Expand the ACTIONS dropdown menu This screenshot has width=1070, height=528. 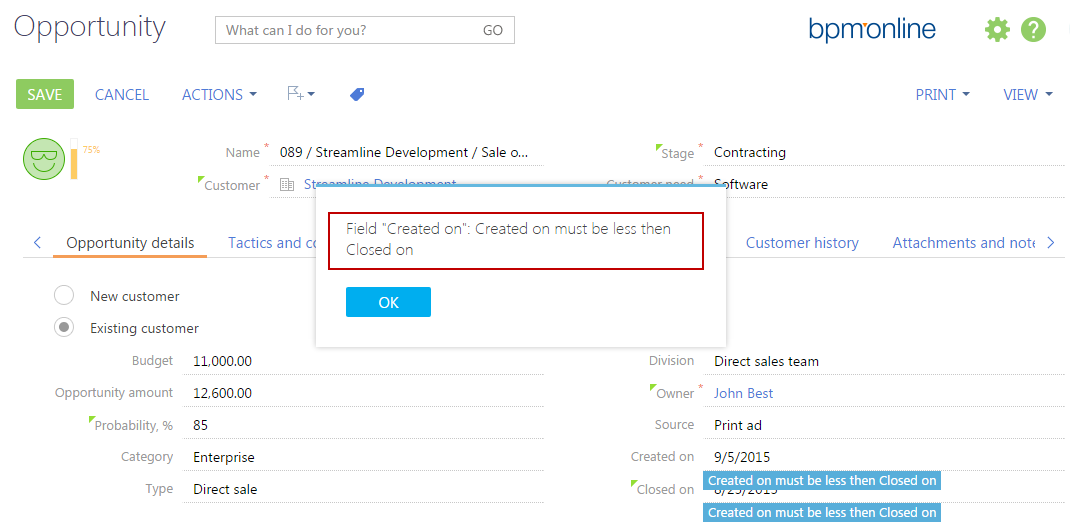point(219,94)
